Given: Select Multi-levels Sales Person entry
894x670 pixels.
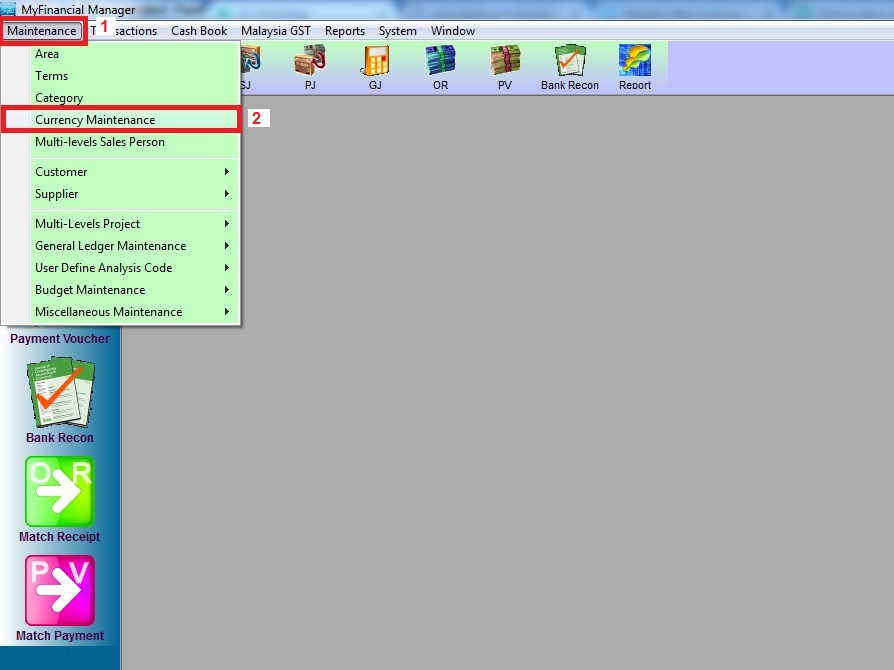Looking at the screenshot, I should (x=100, y=142).
